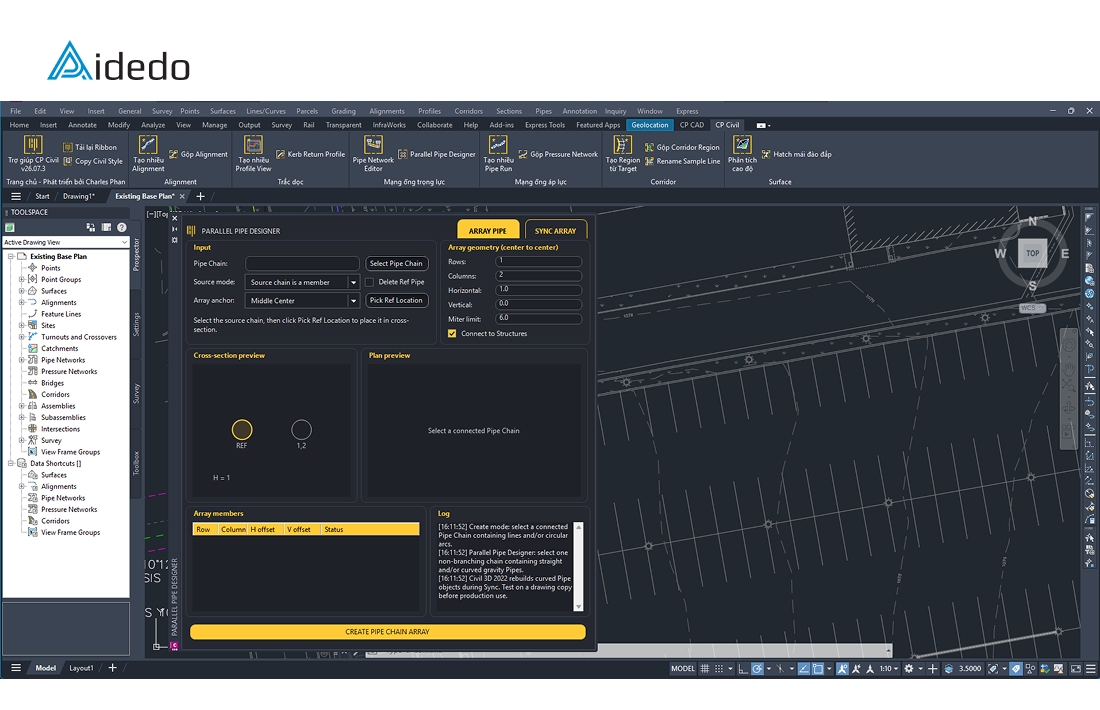1100x710 pixels.
Task: Toggle Delete Ref Pipe checkbox
Action: (x=370, y=282)
